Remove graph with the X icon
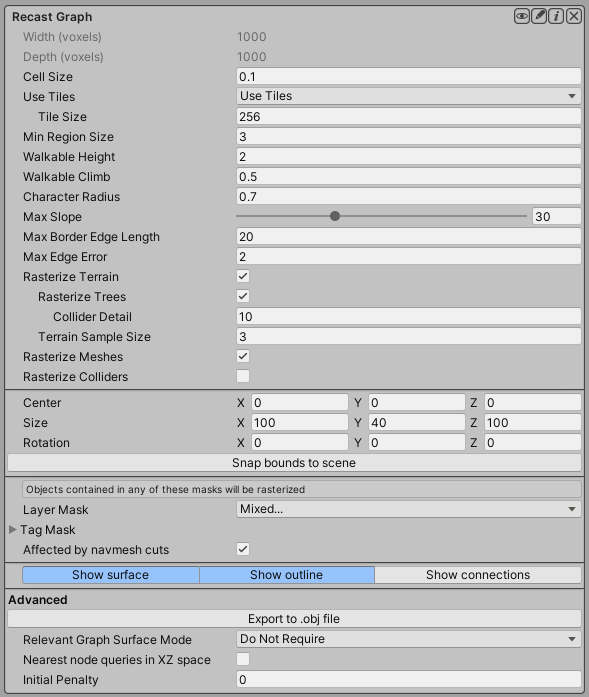The height and width of the screenshot is (697, 589). click(x=574, y=16)
